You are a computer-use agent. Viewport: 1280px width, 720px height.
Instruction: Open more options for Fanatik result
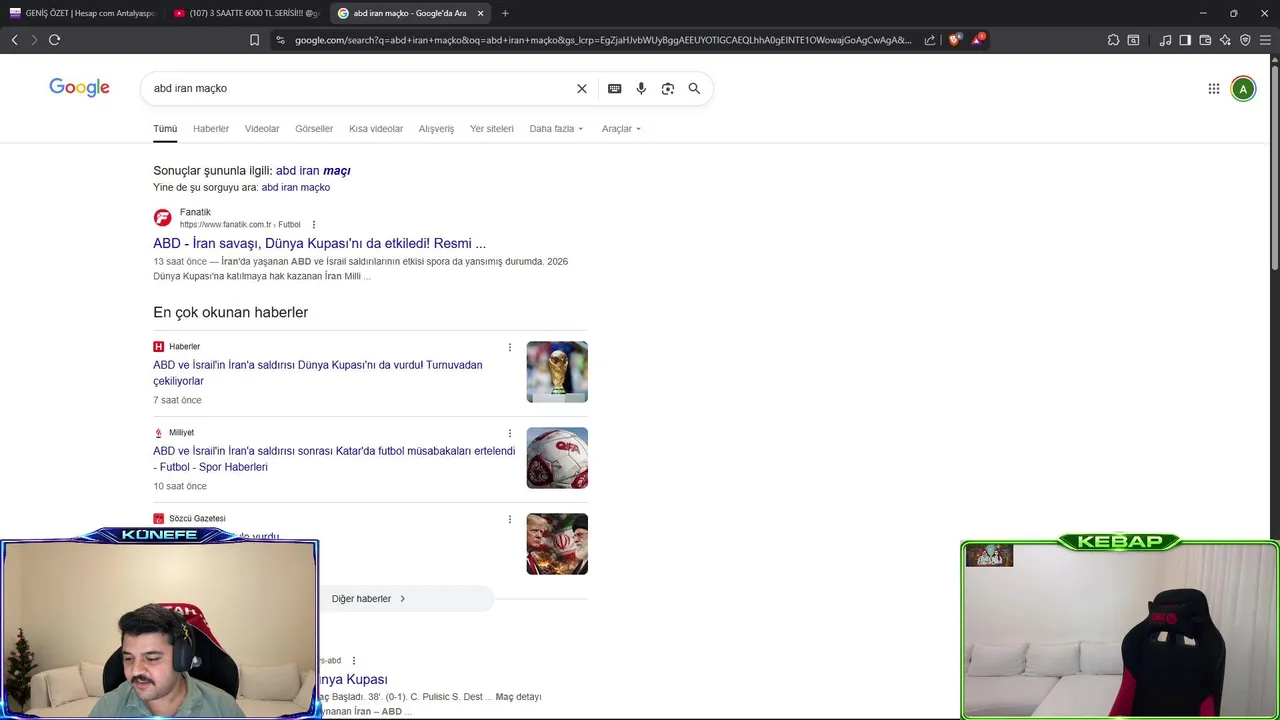pos(314,225)
